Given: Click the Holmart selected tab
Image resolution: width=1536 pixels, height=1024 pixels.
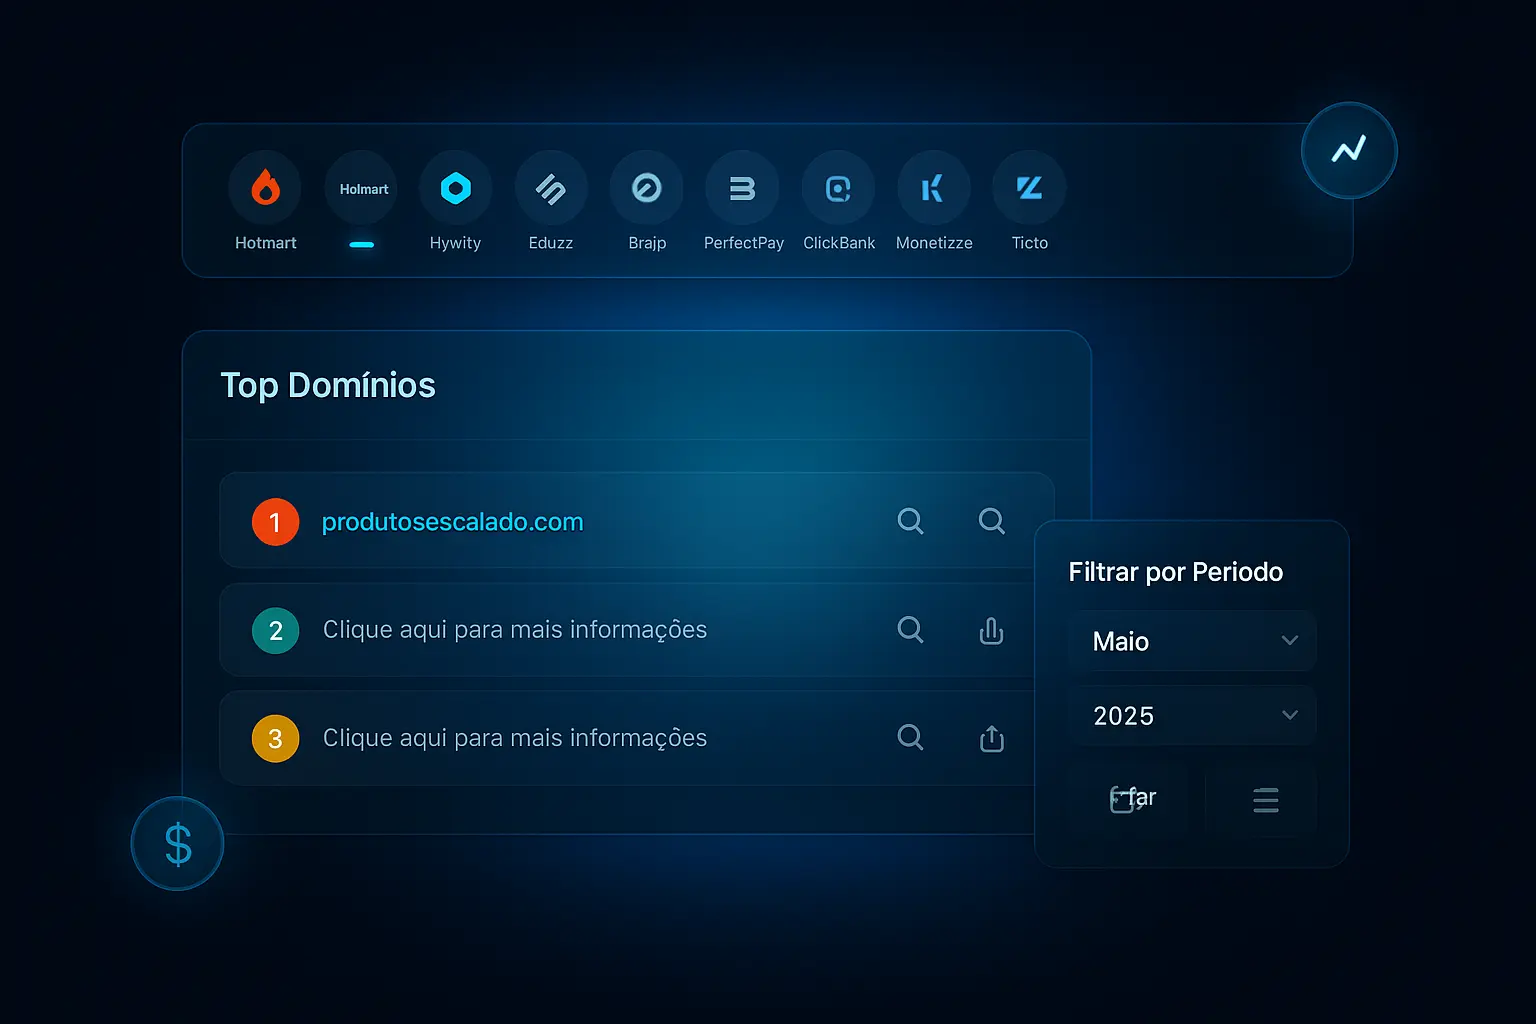Looking at the screenshot, I should coord(363,189).
